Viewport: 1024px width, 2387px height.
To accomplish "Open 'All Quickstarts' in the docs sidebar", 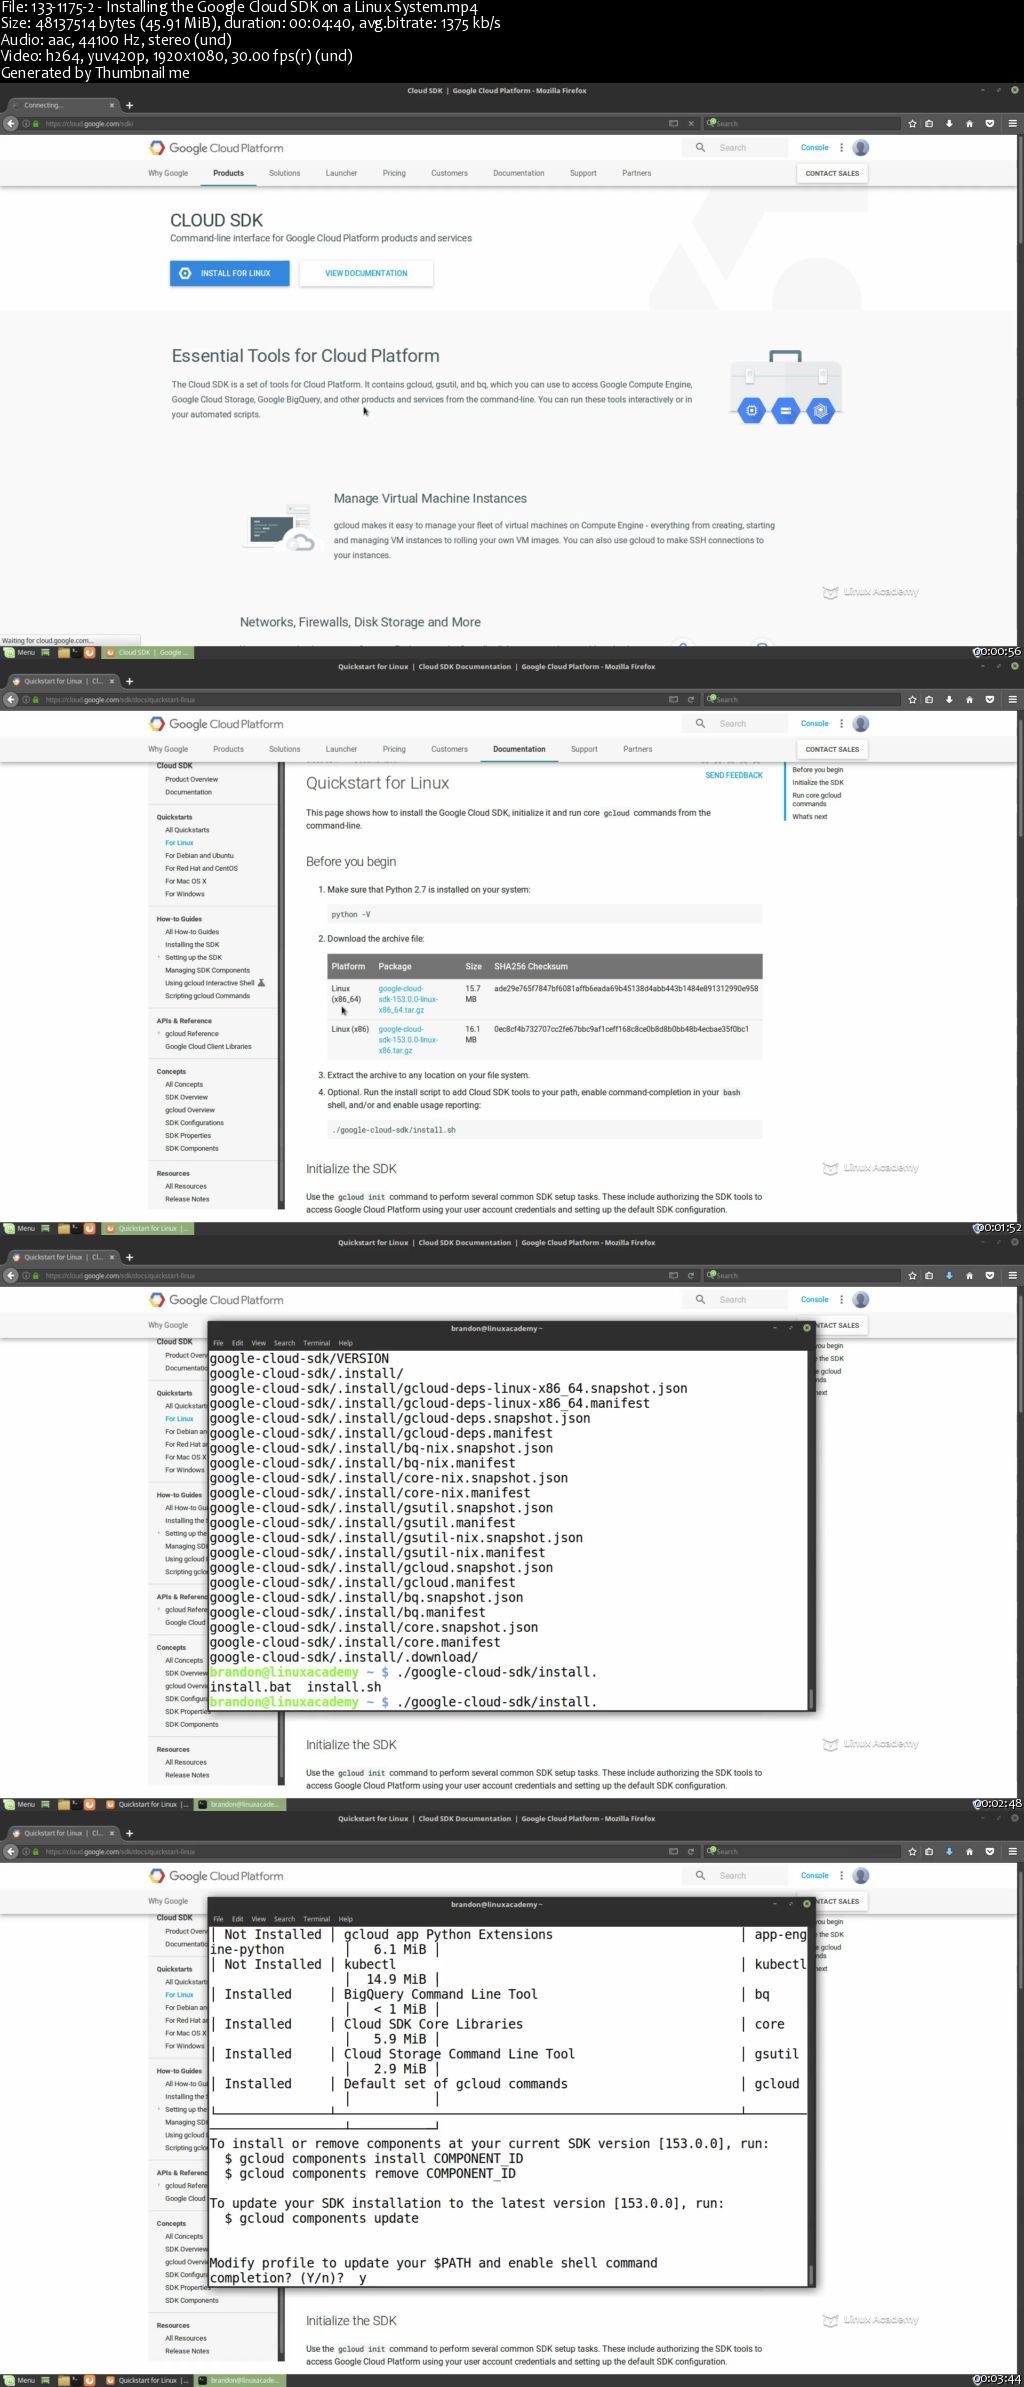I will pyautogui.click(x=187, y=830).
